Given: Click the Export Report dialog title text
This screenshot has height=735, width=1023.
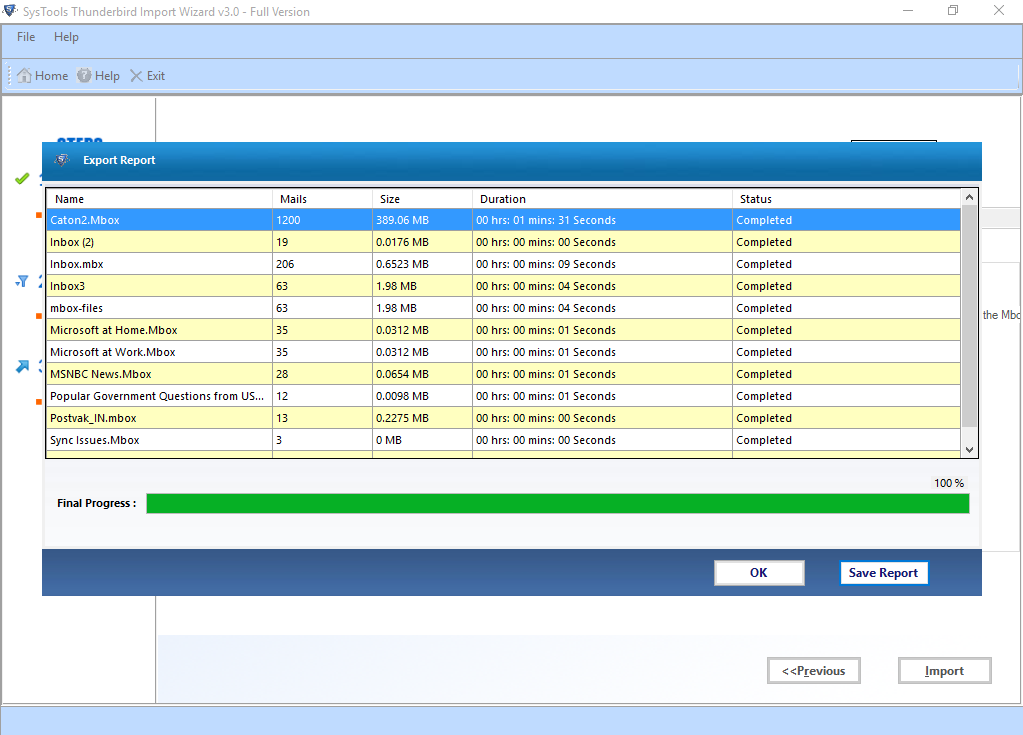Looking at the screenshot, I should pos(119,160).
